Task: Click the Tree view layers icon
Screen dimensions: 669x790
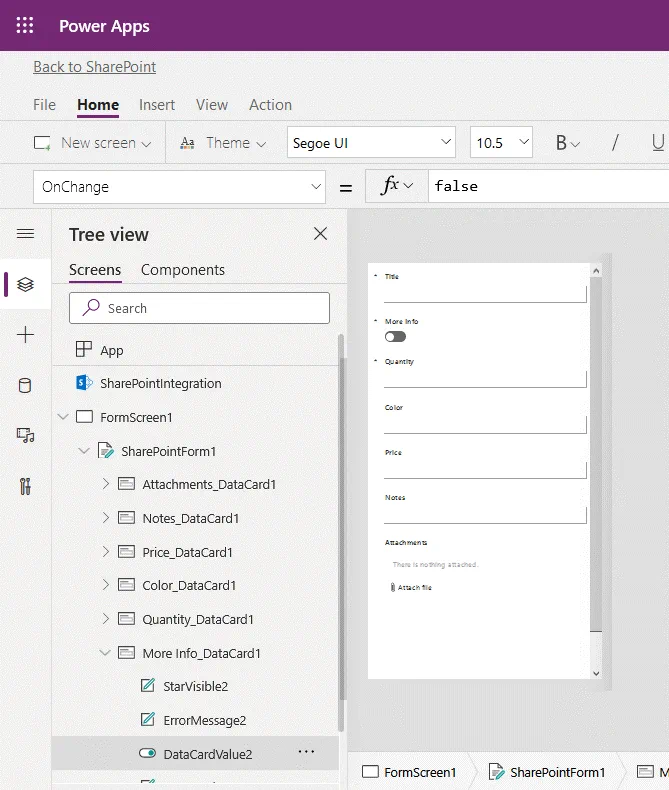Action: 25,285
